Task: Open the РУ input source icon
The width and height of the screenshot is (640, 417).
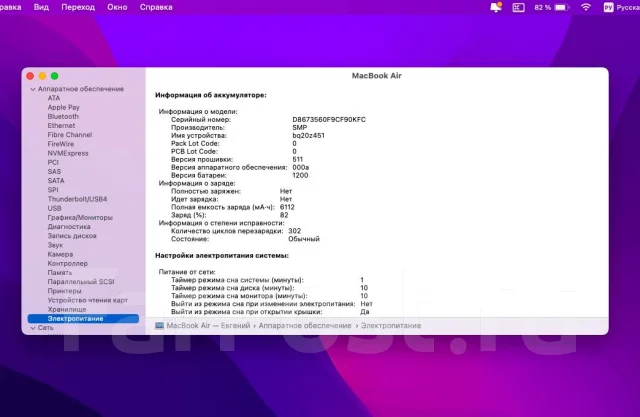Action: [608, 7]
